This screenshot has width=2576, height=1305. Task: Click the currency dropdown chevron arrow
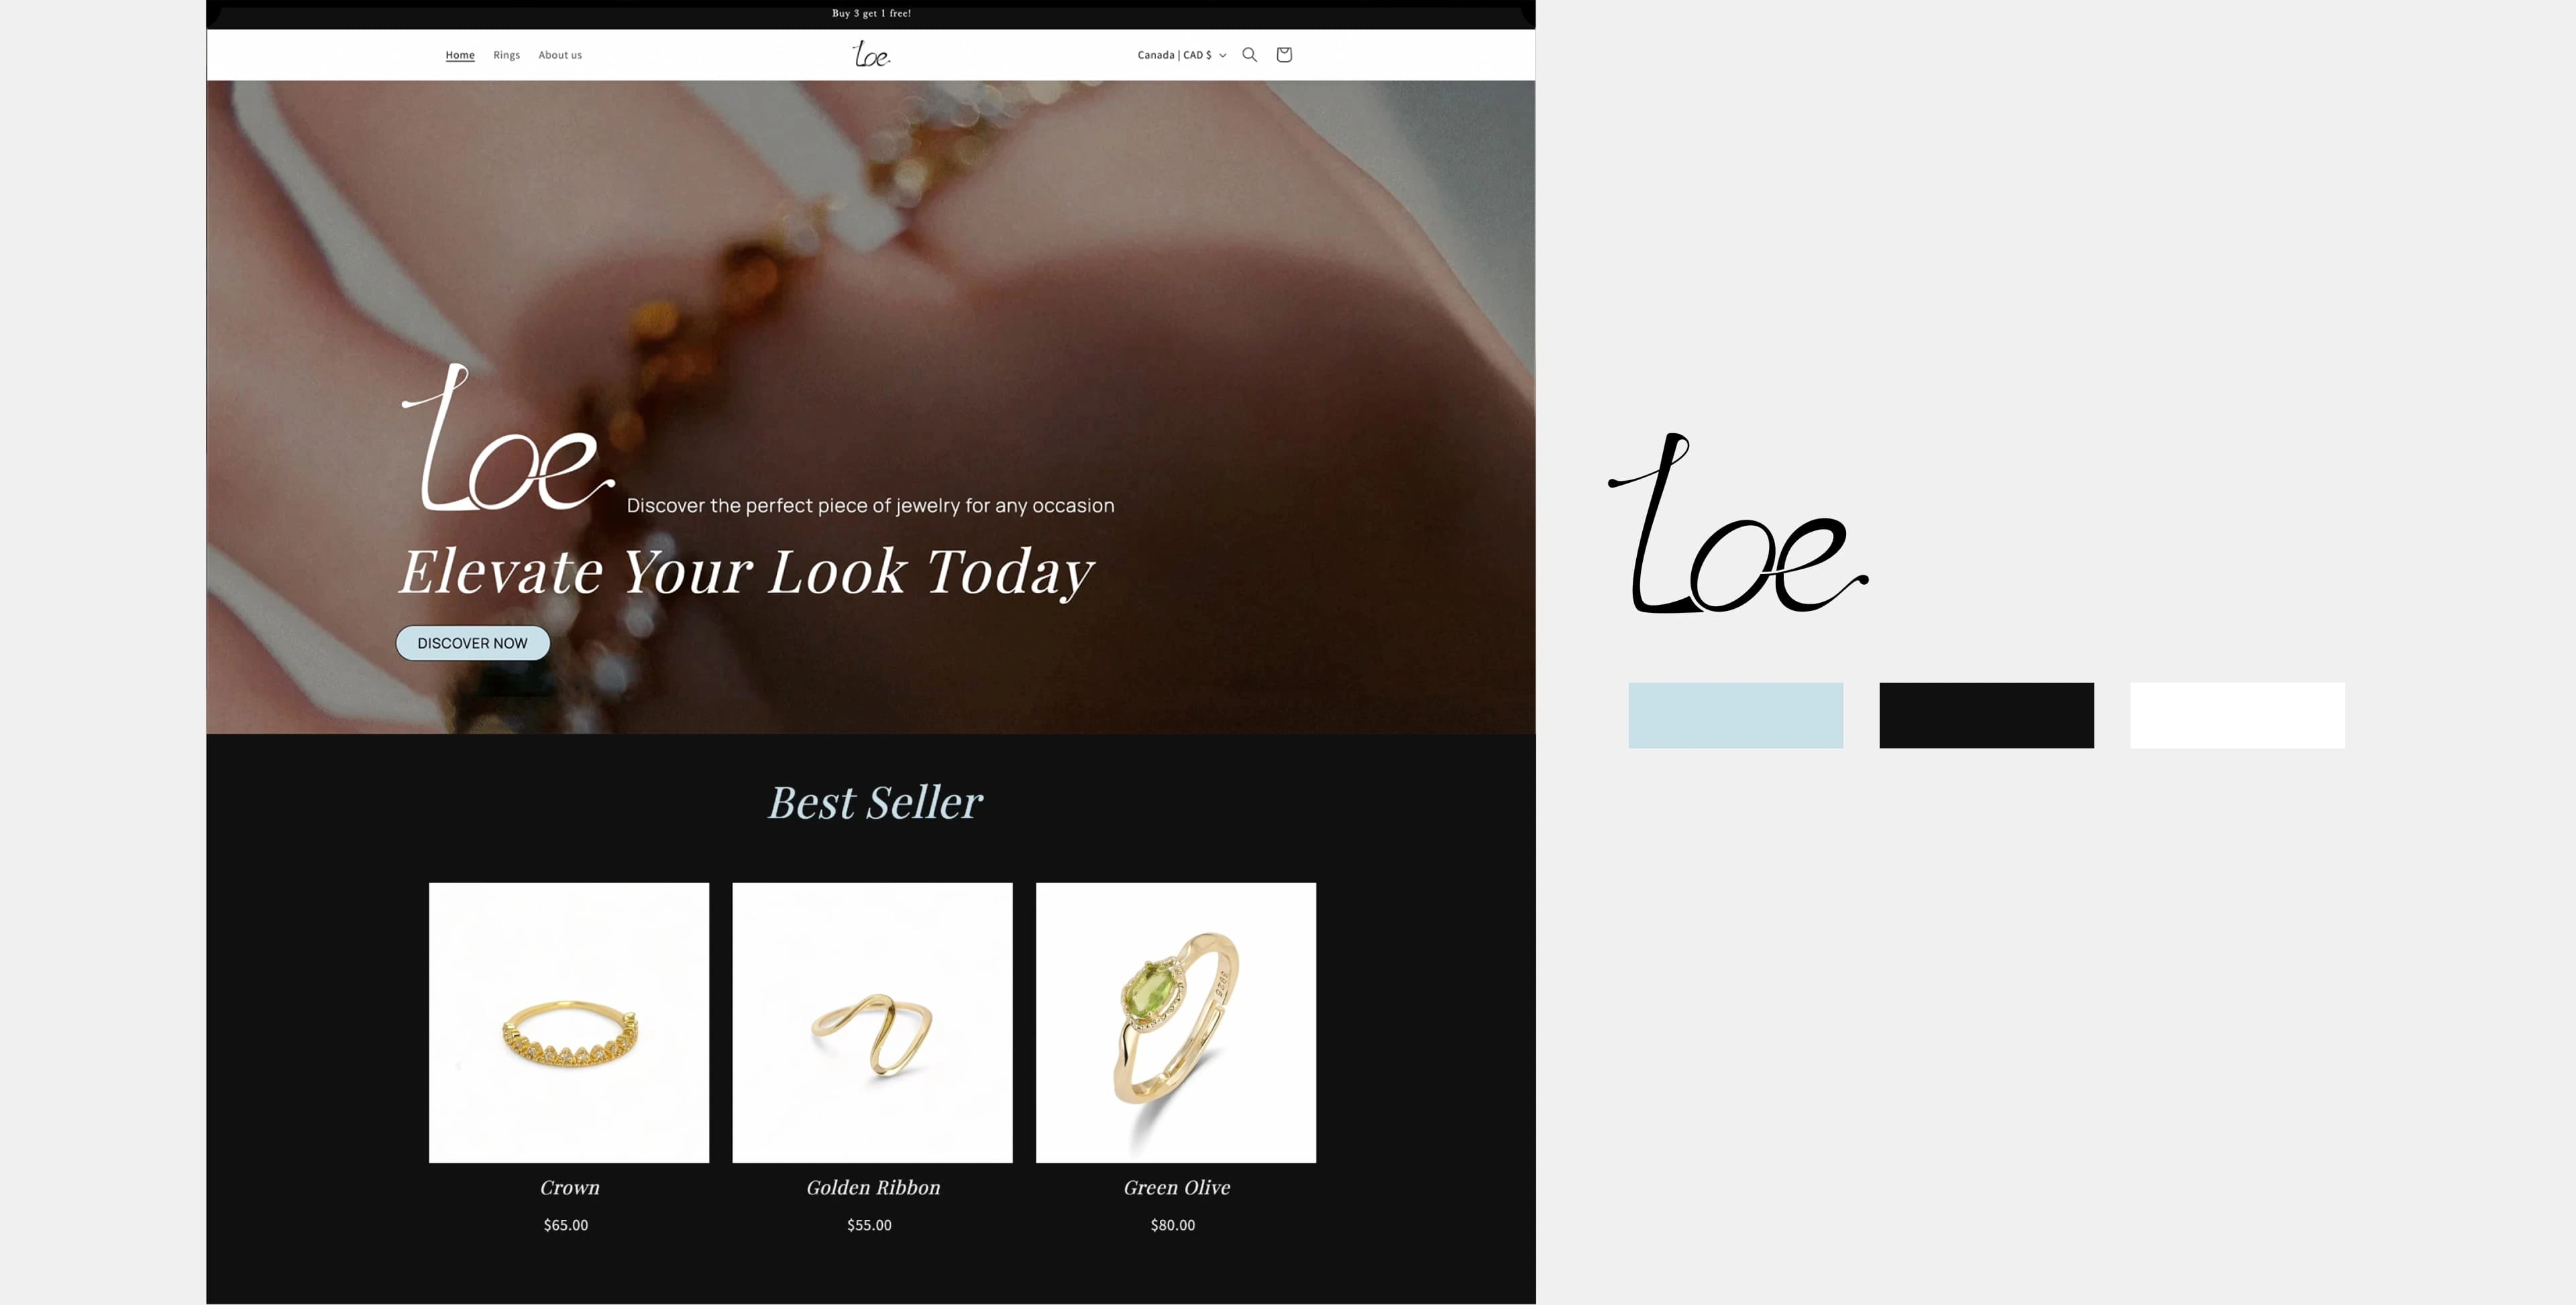point(1222,56)
